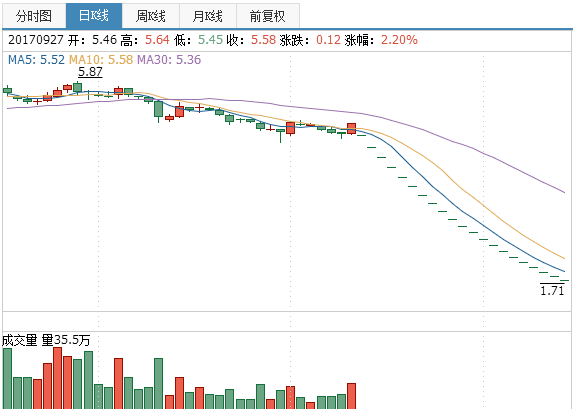
Task: Select the 日K线 tab
Action: [x=94, y=16]
